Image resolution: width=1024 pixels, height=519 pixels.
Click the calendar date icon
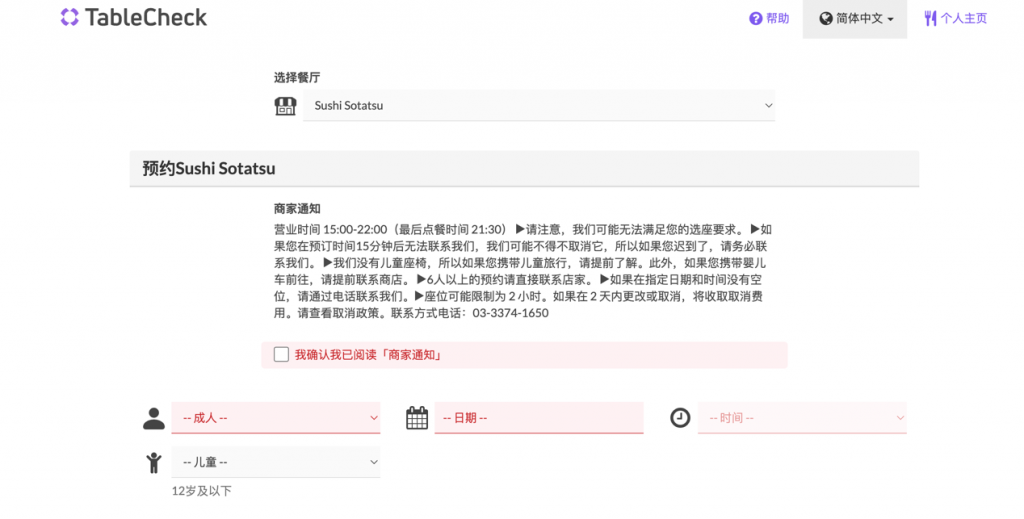tap(417, 418)
